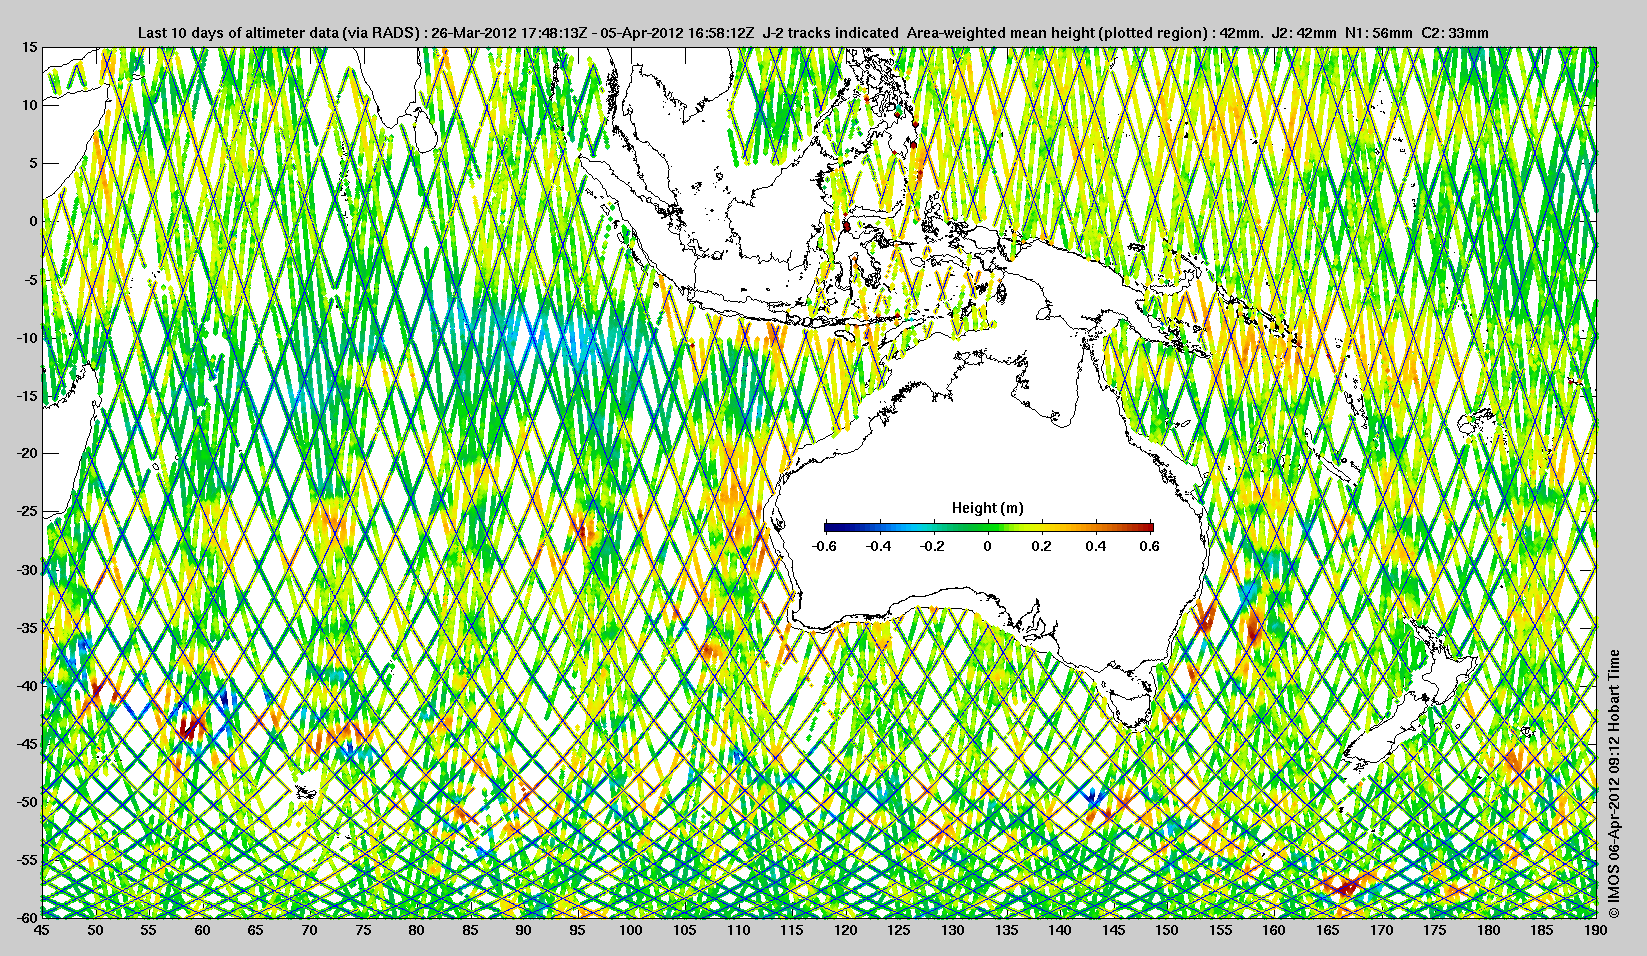Click the IMOS Hobart Time timestamp text
The width and height of the screenshot is (1647, 956).
[1613, 784]
